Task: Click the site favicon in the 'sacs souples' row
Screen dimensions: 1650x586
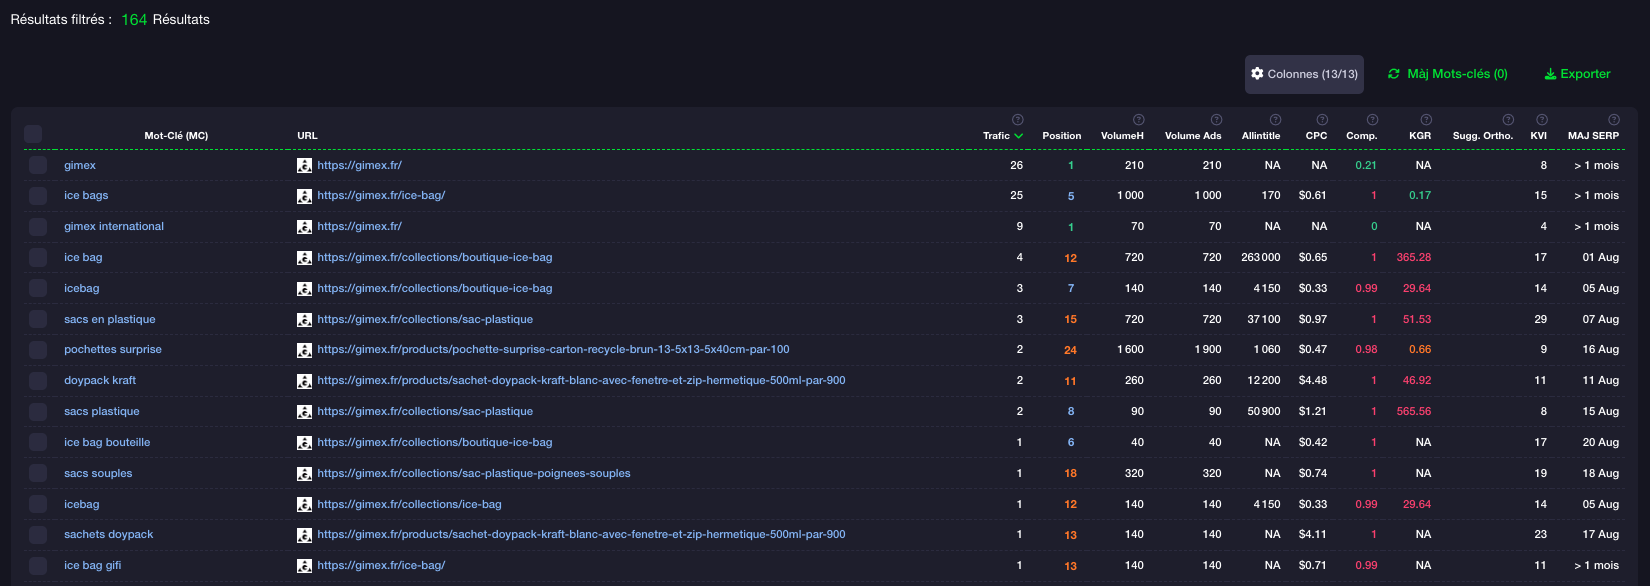Action: click(304, 473)
